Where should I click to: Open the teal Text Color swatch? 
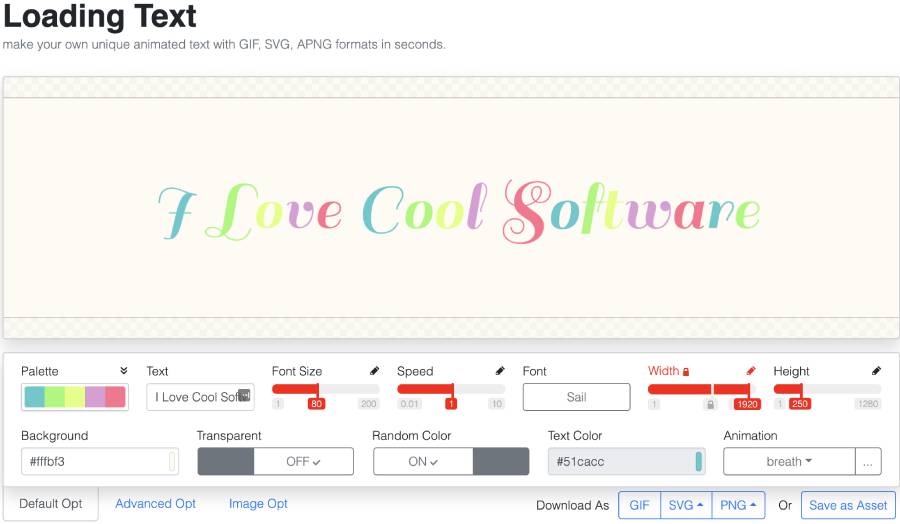pos(699,461)
